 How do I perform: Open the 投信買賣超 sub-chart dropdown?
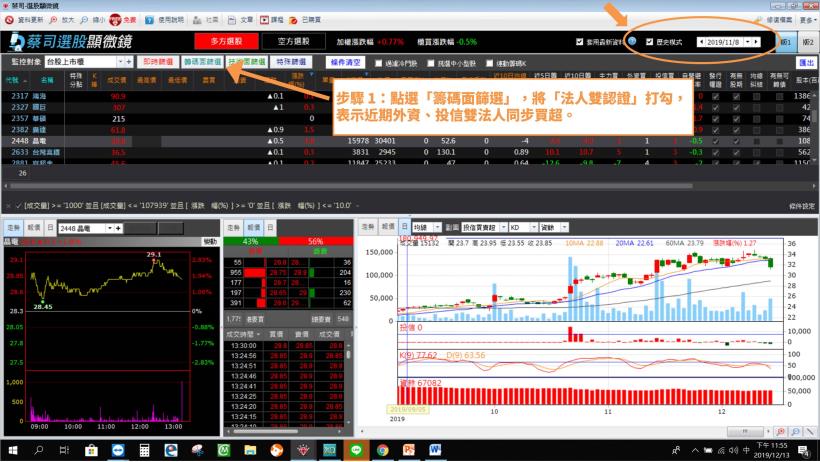(504, 227)
